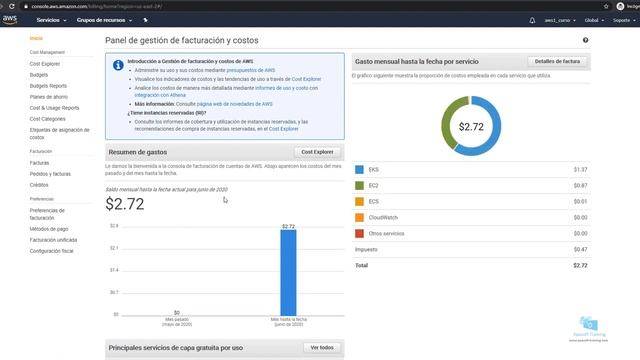
Task: Click the donut chart $2.72 center
Action: click(x=471, y=127)
